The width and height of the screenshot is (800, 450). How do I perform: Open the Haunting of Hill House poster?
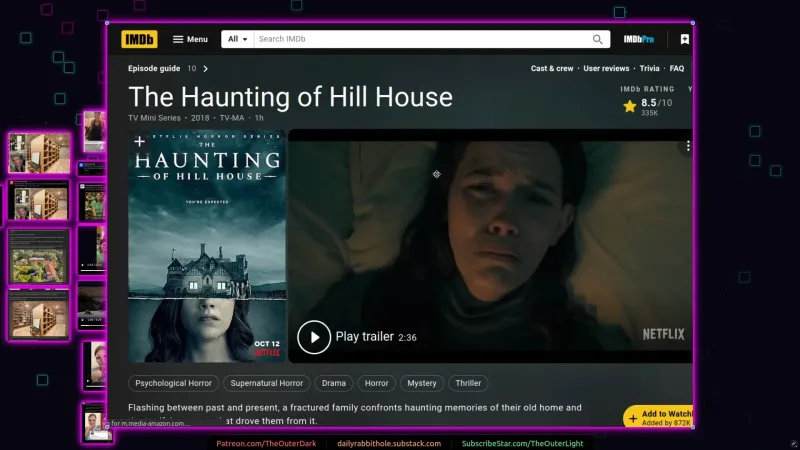coord(207,246)
